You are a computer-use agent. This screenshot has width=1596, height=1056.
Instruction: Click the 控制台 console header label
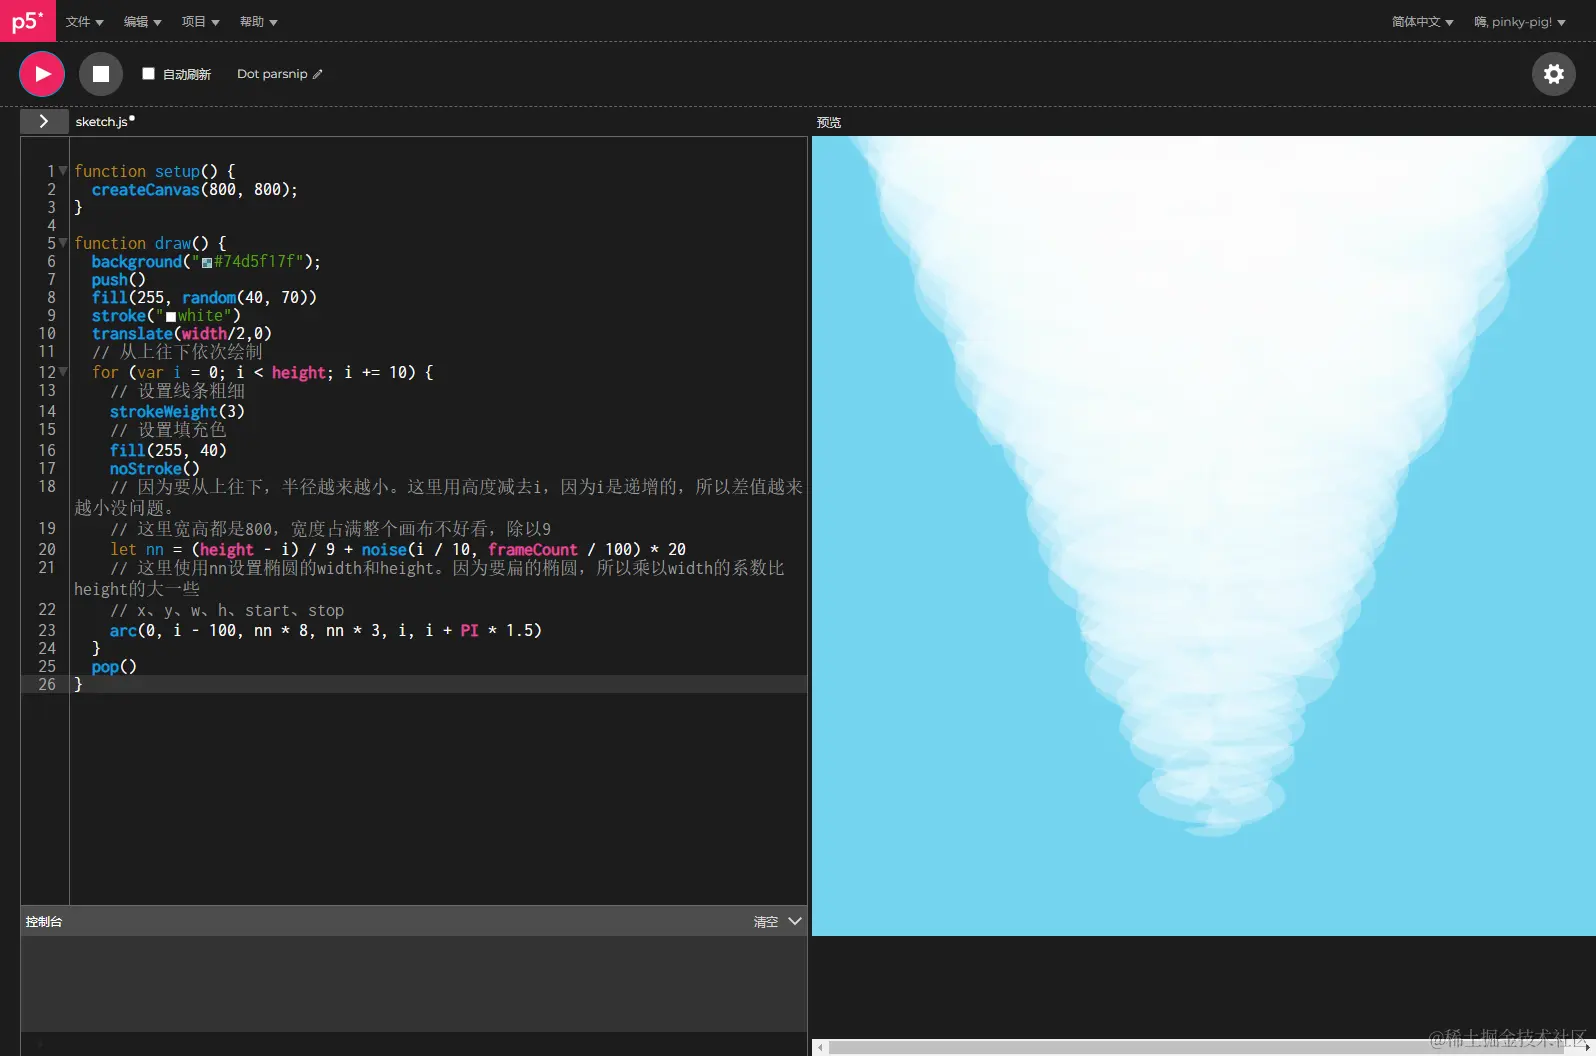coord(44,922)
